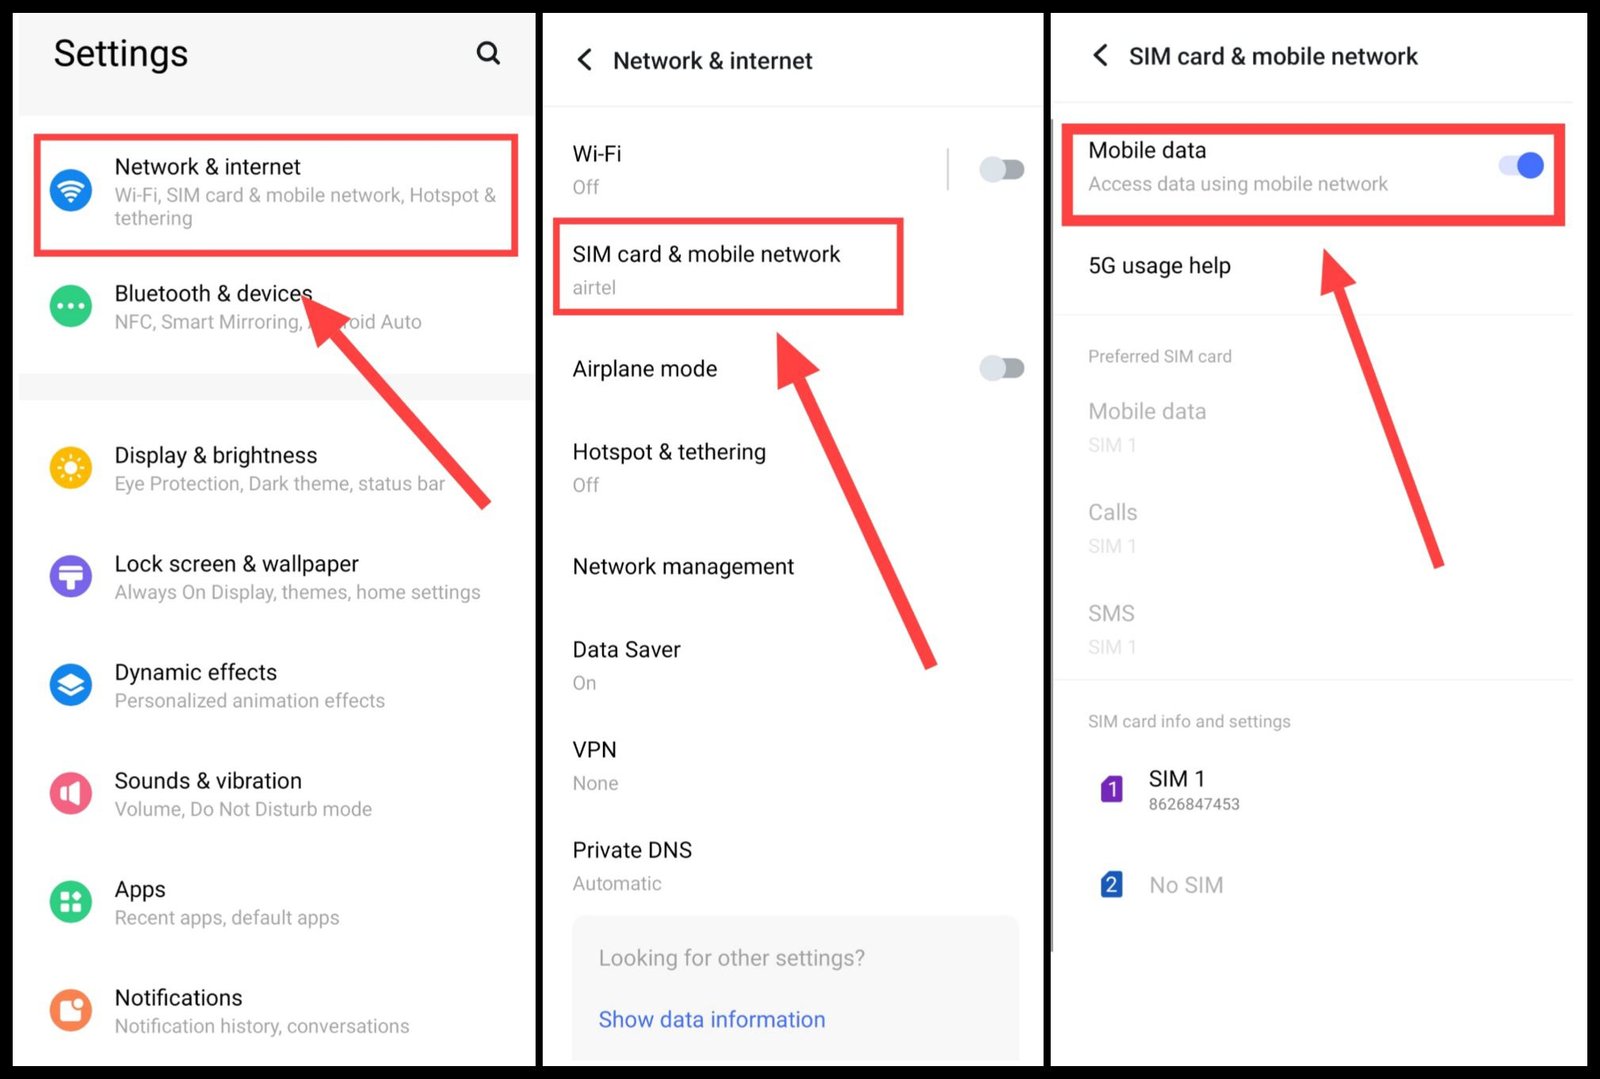Select SIM 1 card info entry

(x=1313, y=789)
